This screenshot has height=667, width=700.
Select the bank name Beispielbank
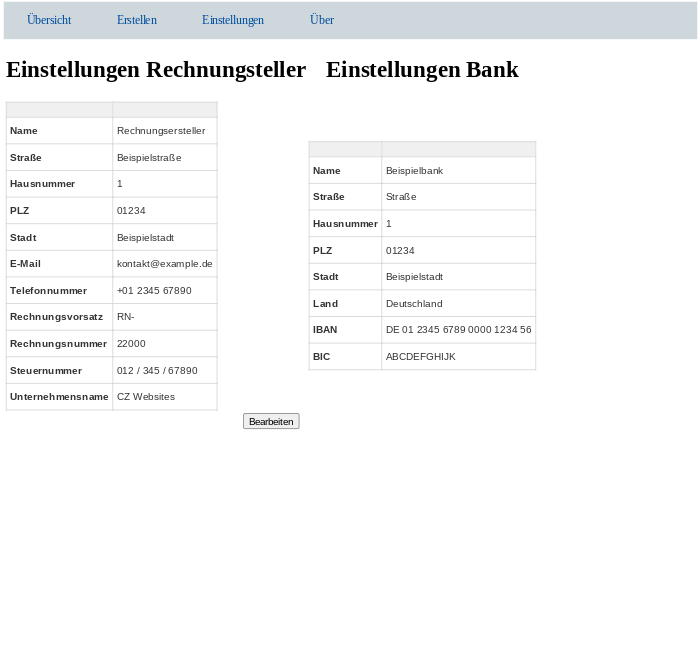414,171
